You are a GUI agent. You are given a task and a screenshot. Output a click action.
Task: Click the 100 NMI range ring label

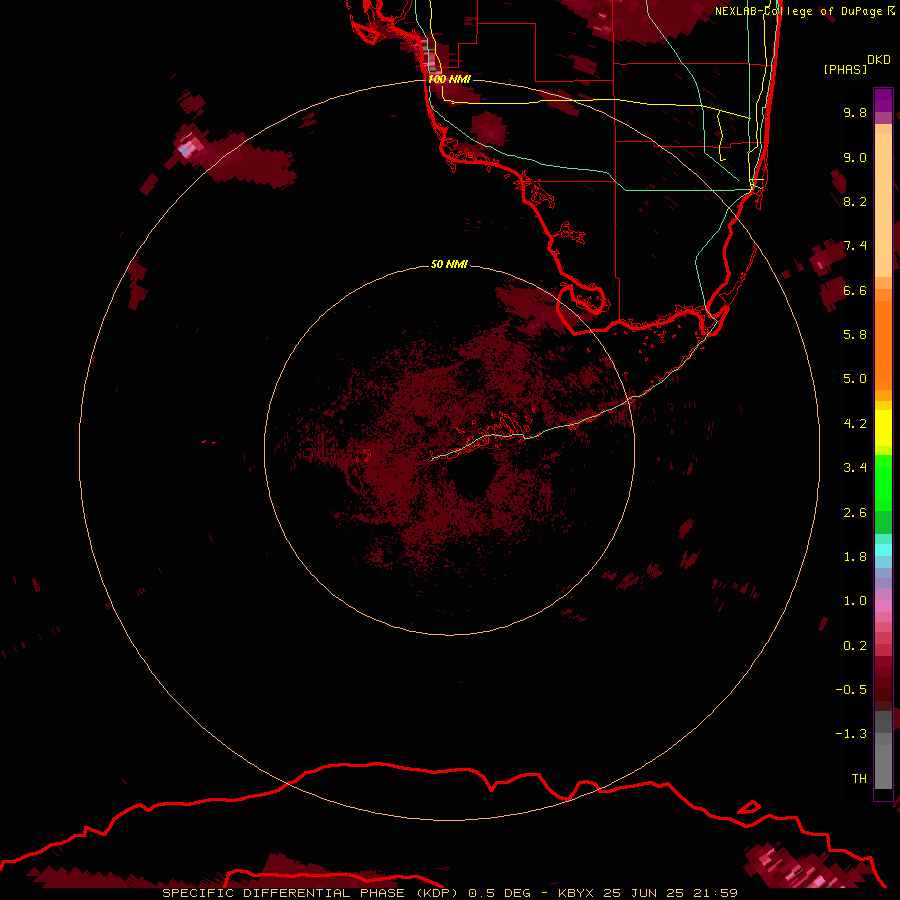(449, 79)
